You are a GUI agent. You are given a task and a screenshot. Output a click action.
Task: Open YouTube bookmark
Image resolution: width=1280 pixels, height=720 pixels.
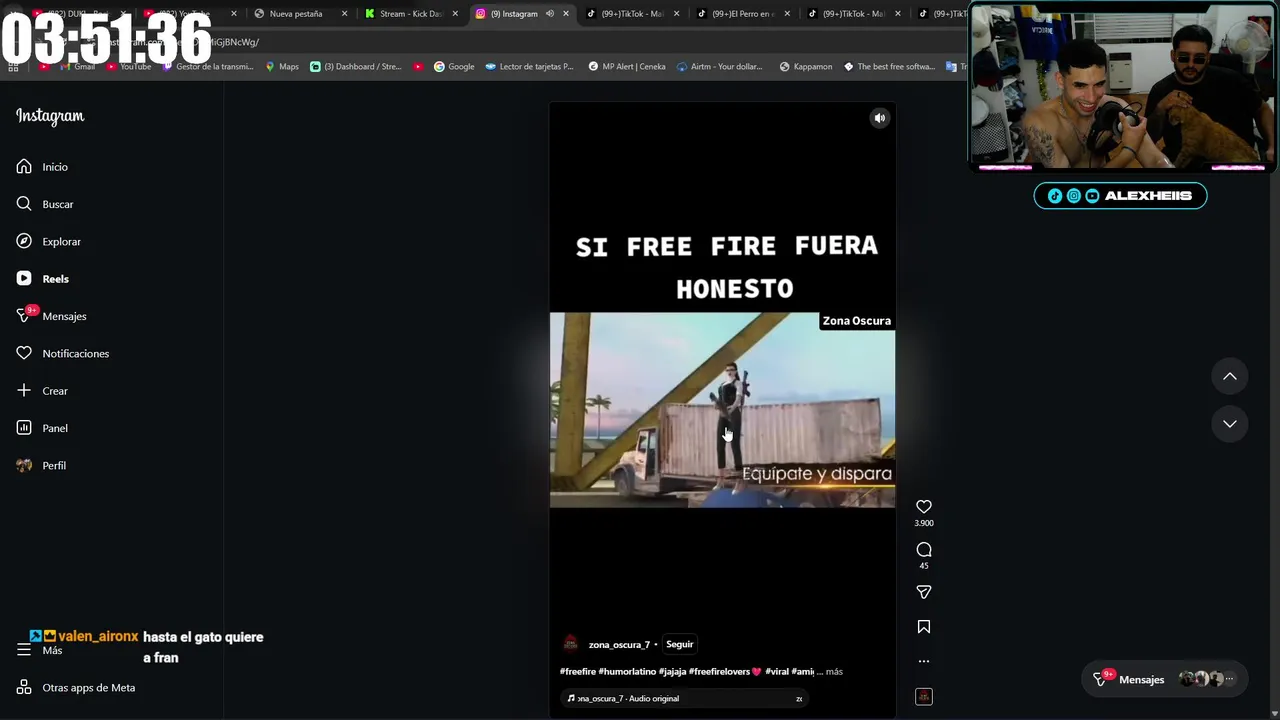128,67
